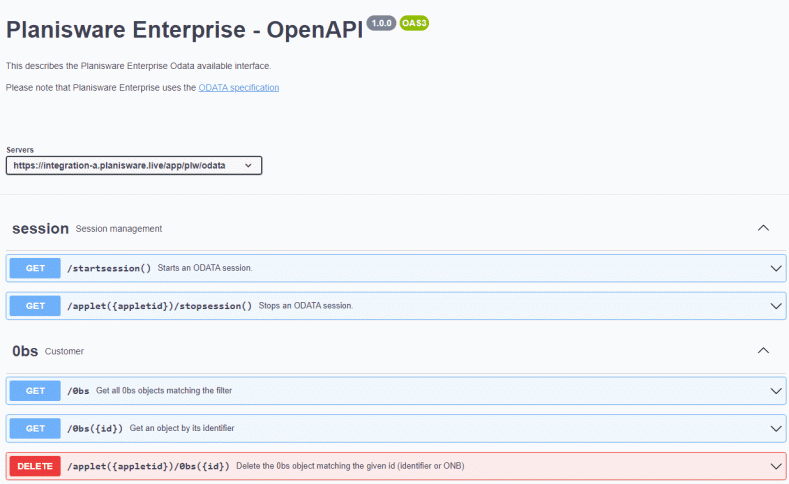Click GET button for /0bs filter
Screen dimensions: 789x484
point(35,391)
